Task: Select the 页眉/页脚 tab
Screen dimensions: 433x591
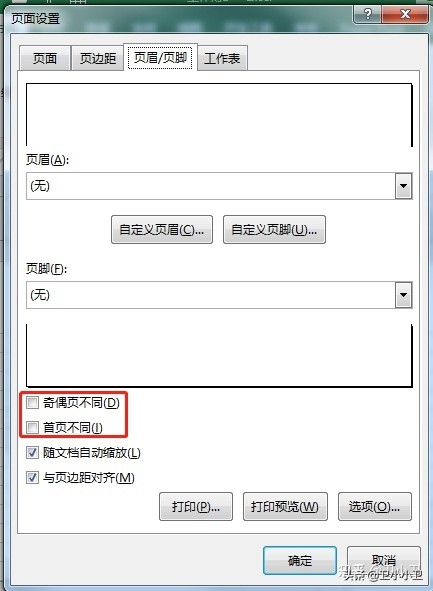Action: point(160,57)
